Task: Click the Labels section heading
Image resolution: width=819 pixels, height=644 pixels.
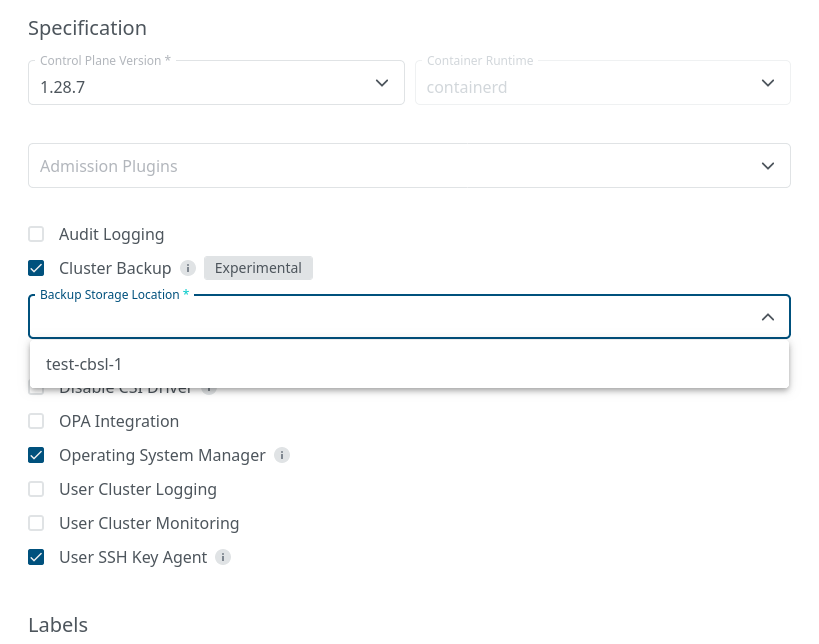Action: pyautogui.click(x=58, y=625)
